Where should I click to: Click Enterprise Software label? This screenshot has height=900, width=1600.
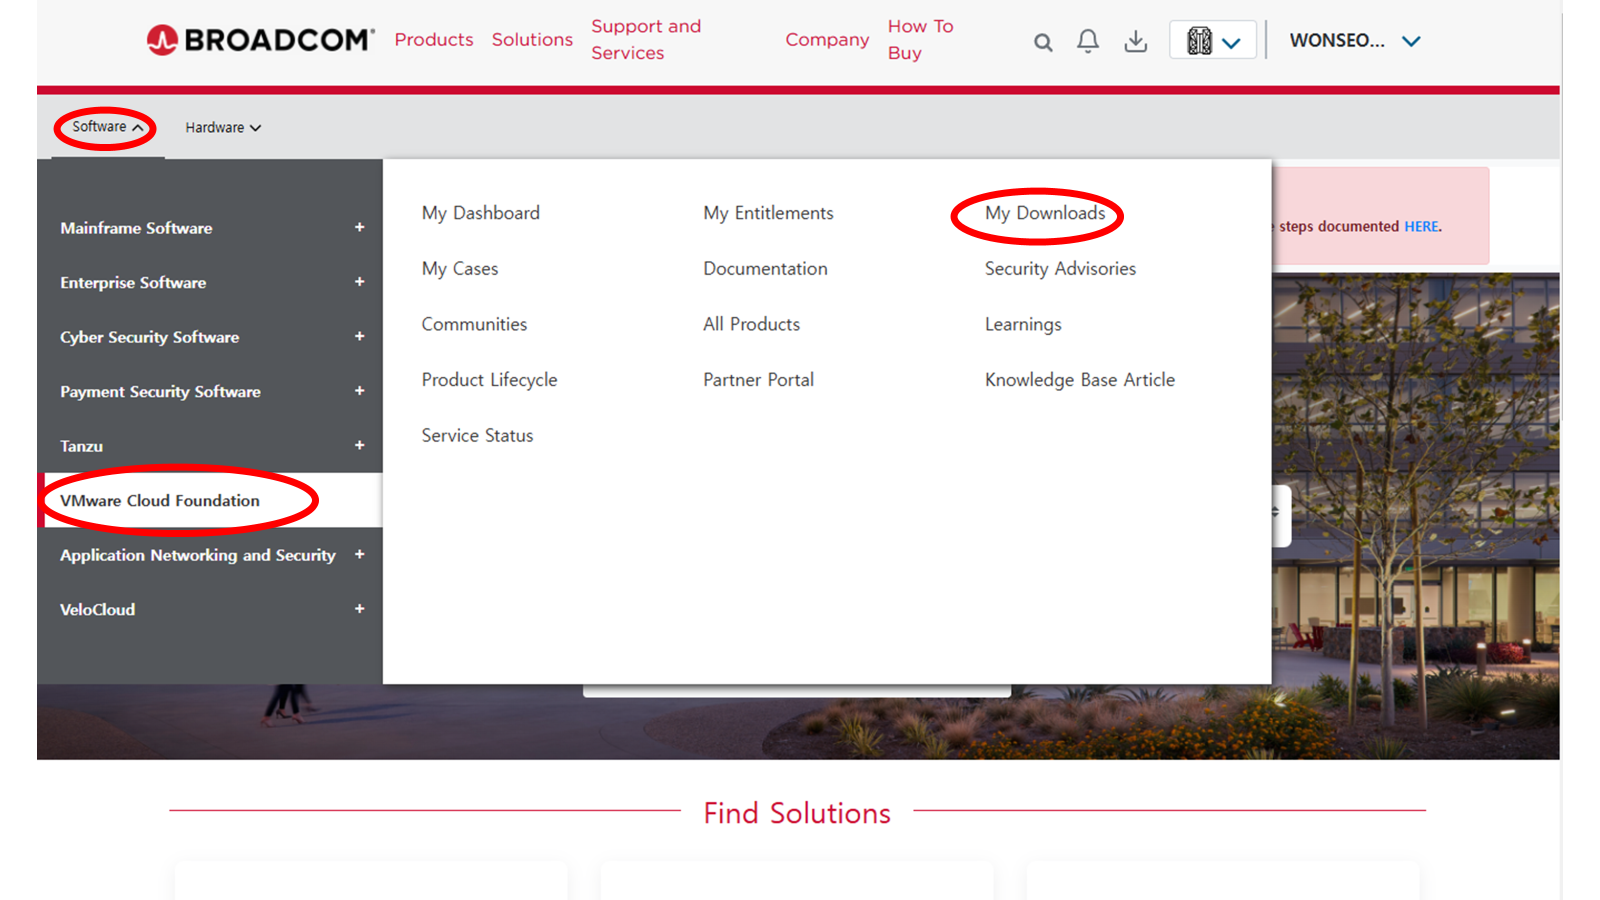[133, 283]
